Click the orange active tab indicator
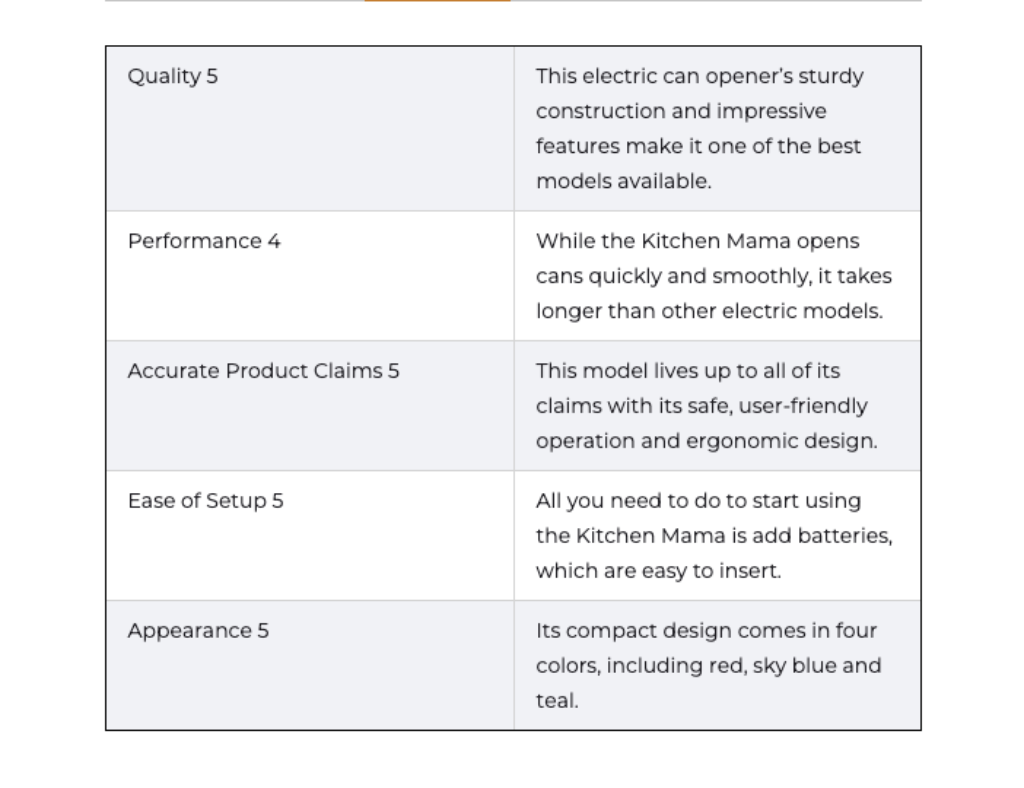This screenshot has width=1024, height=788. coord(438,1)
